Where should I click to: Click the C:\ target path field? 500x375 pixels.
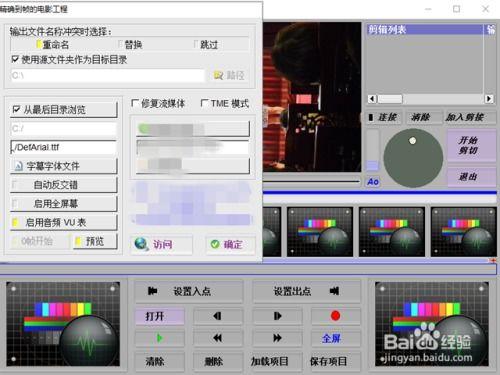click(x=108, y=75)
